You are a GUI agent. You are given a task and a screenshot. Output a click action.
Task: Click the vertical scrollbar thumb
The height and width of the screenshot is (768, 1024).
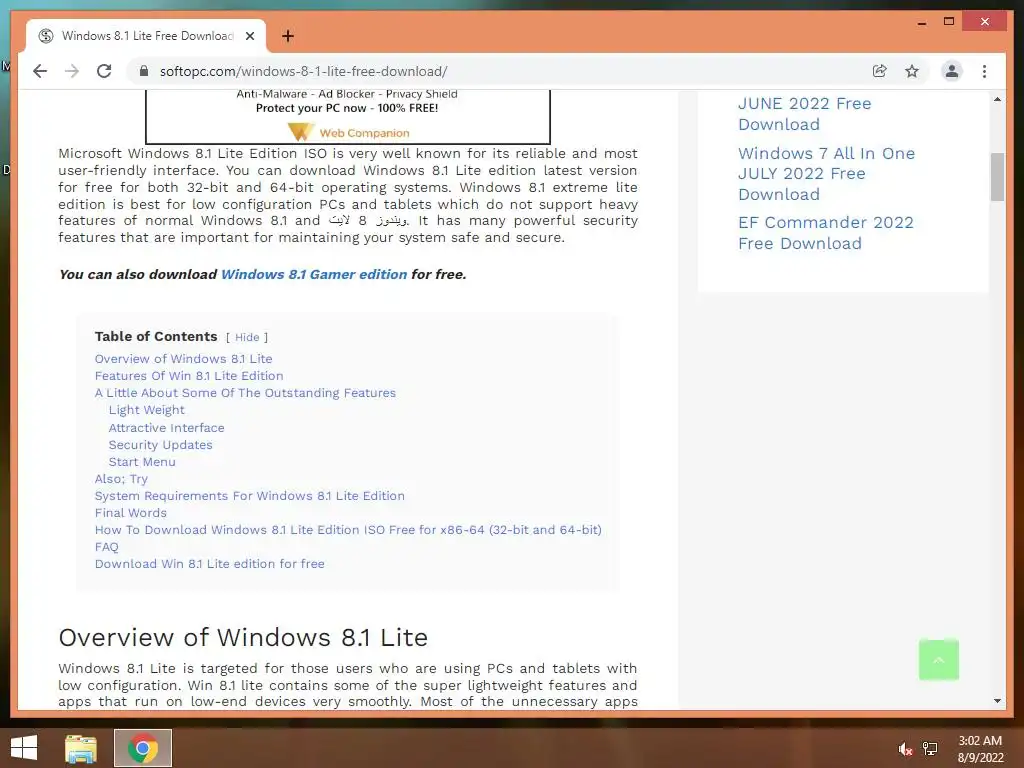(x=997, y=177)
